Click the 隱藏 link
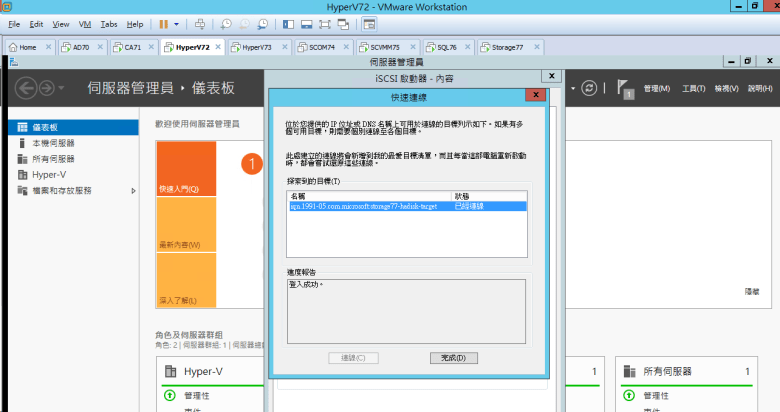 click(x=752, y=290)
